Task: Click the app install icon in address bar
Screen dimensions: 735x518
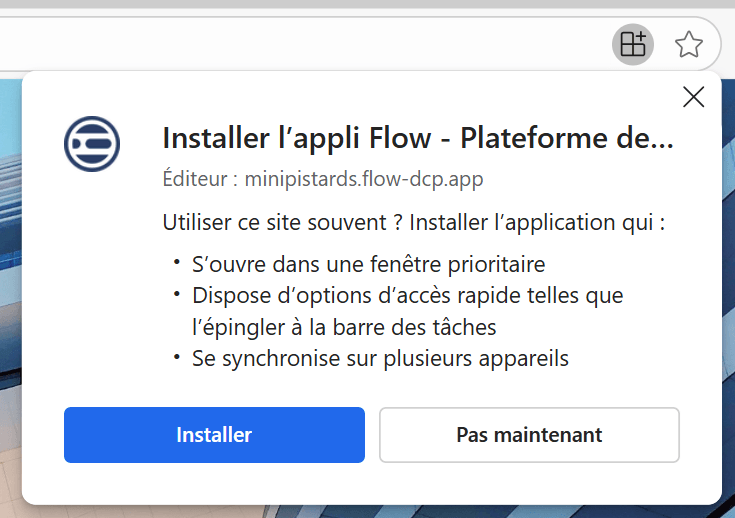Action: (x=633, y=44)
